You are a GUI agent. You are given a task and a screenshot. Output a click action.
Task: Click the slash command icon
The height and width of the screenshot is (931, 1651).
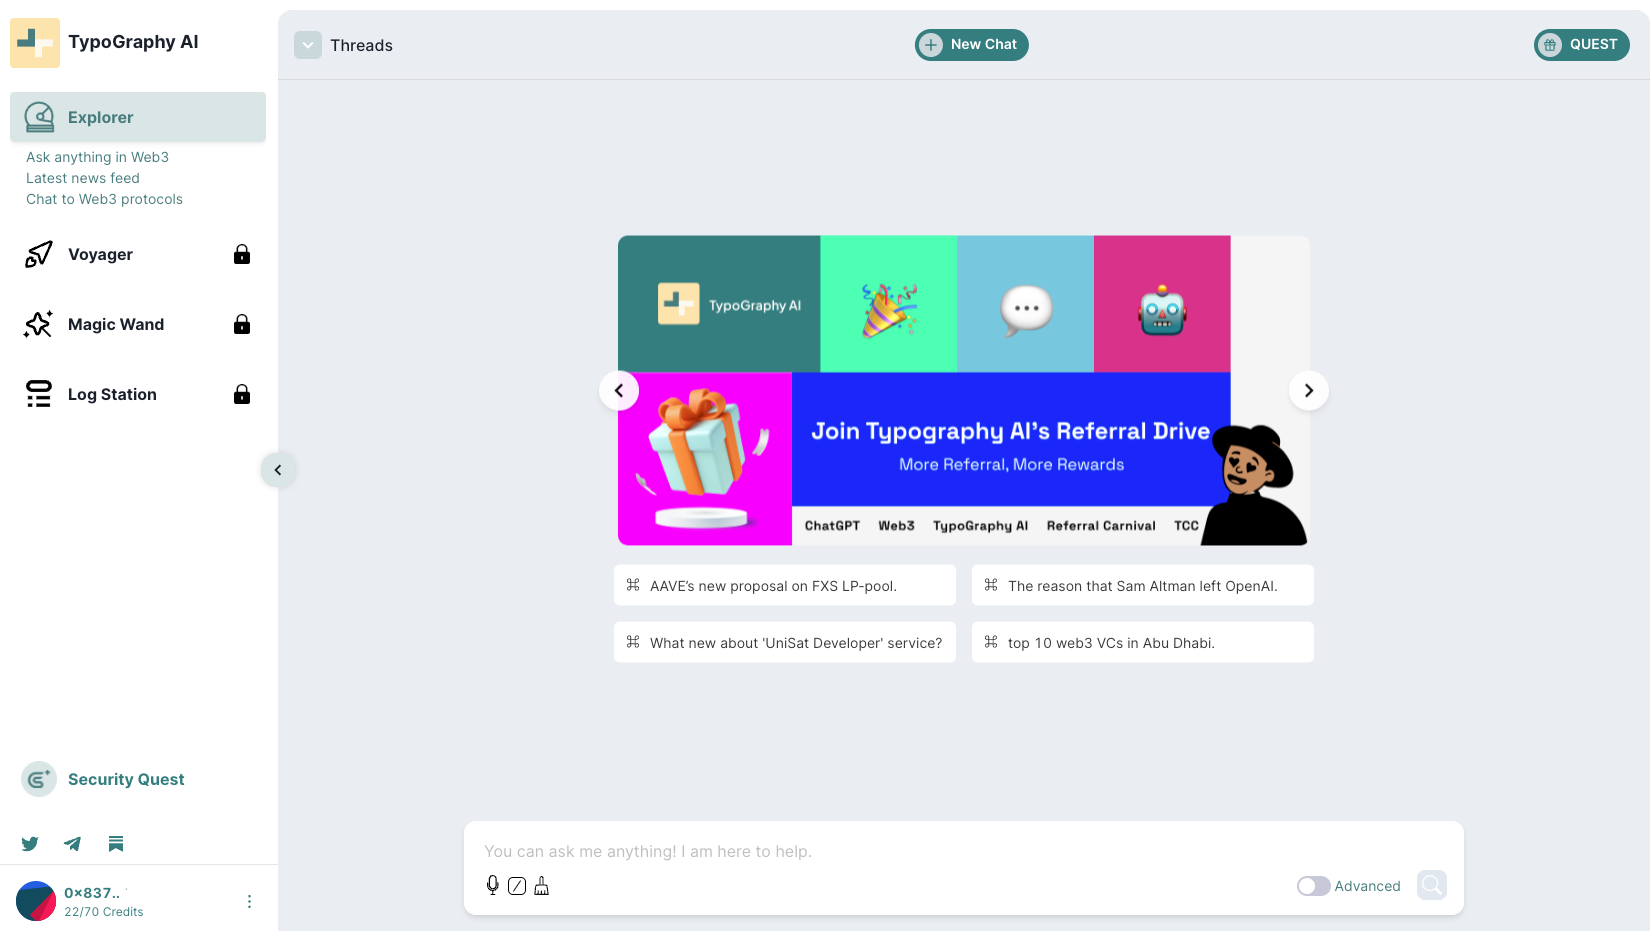coord(517,885)
